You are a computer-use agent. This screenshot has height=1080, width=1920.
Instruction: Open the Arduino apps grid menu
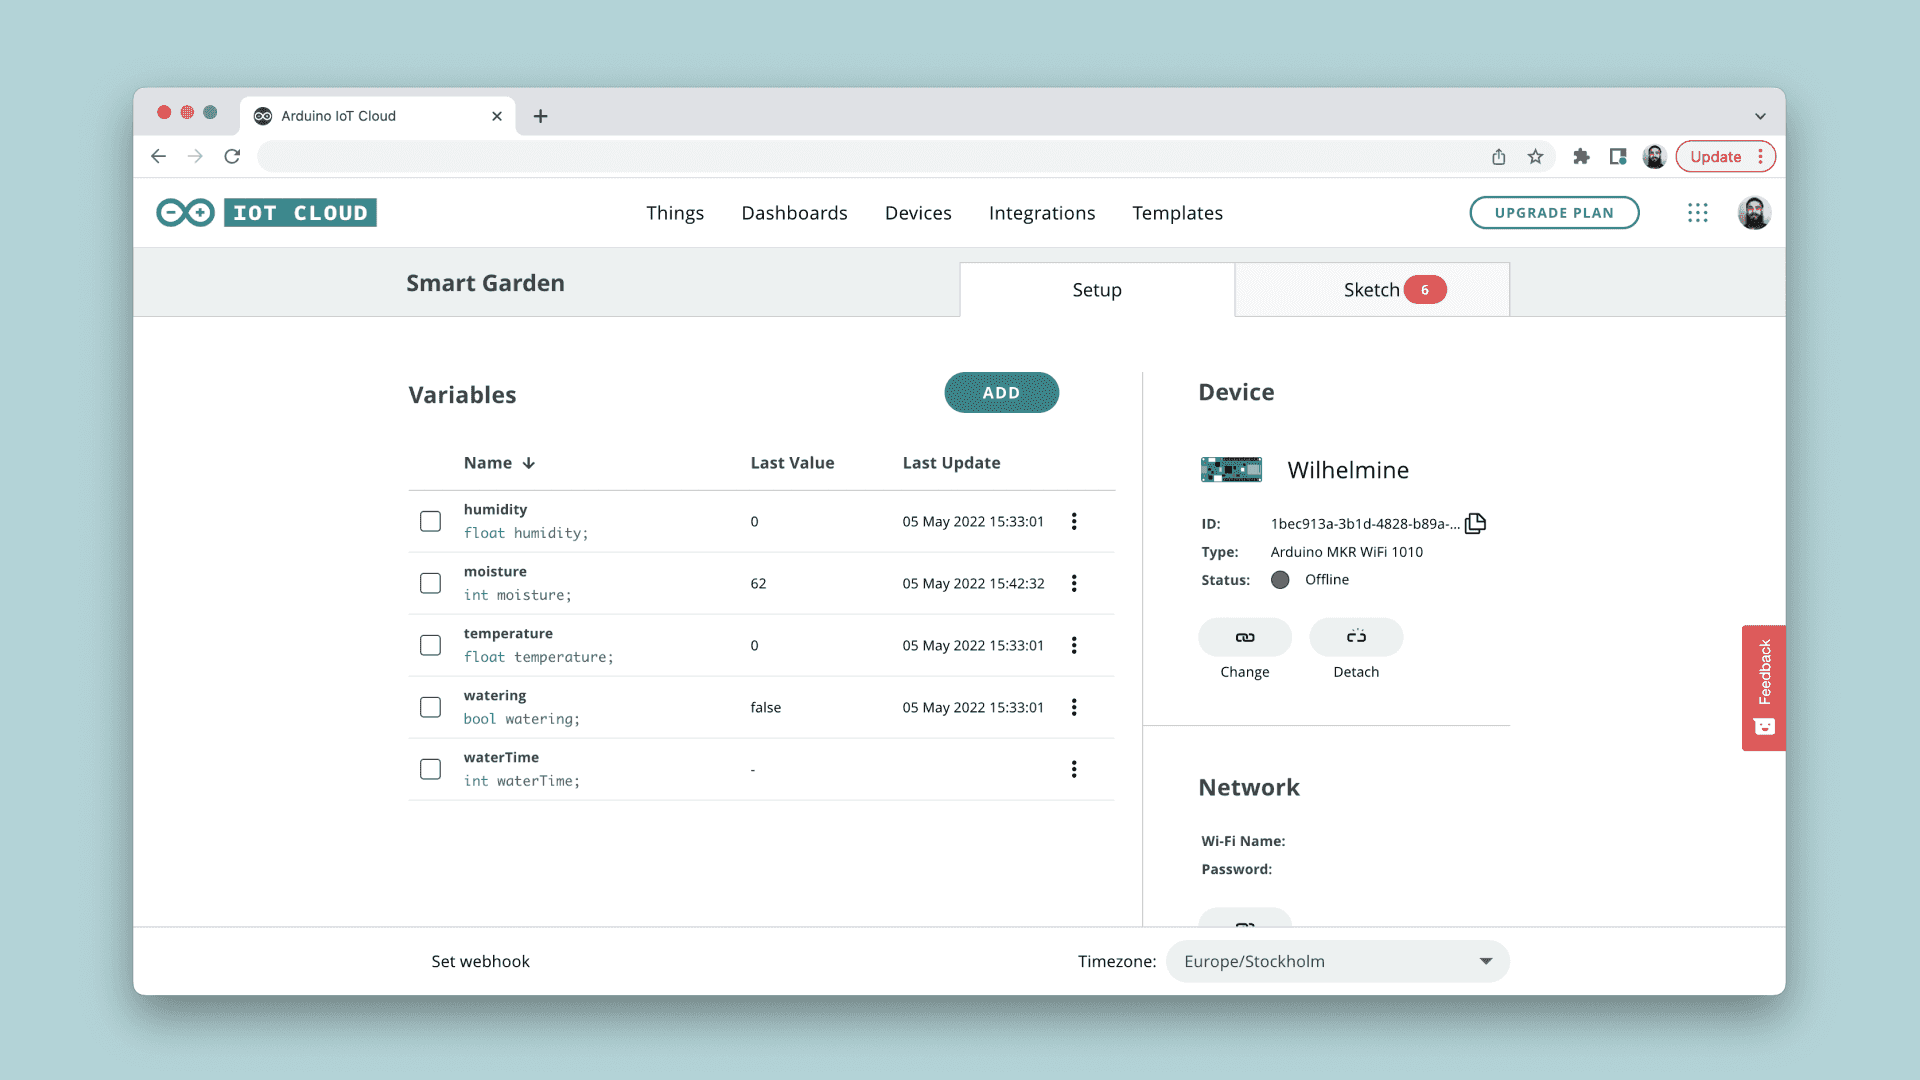point(1697,213)
